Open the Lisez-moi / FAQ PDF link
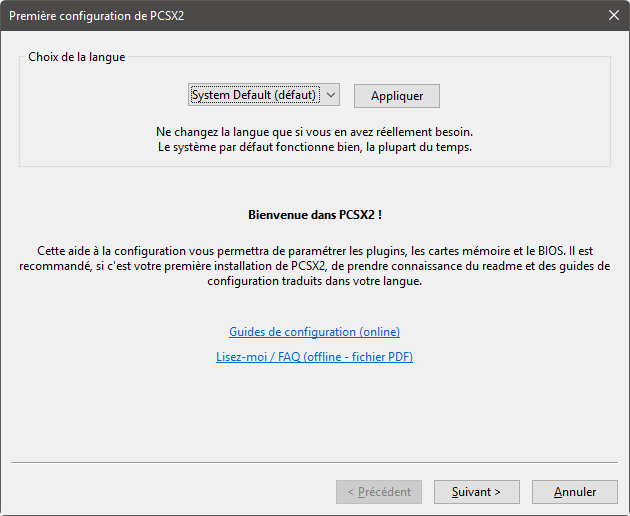This screenshot has width=630, height=516. point(314,357)
